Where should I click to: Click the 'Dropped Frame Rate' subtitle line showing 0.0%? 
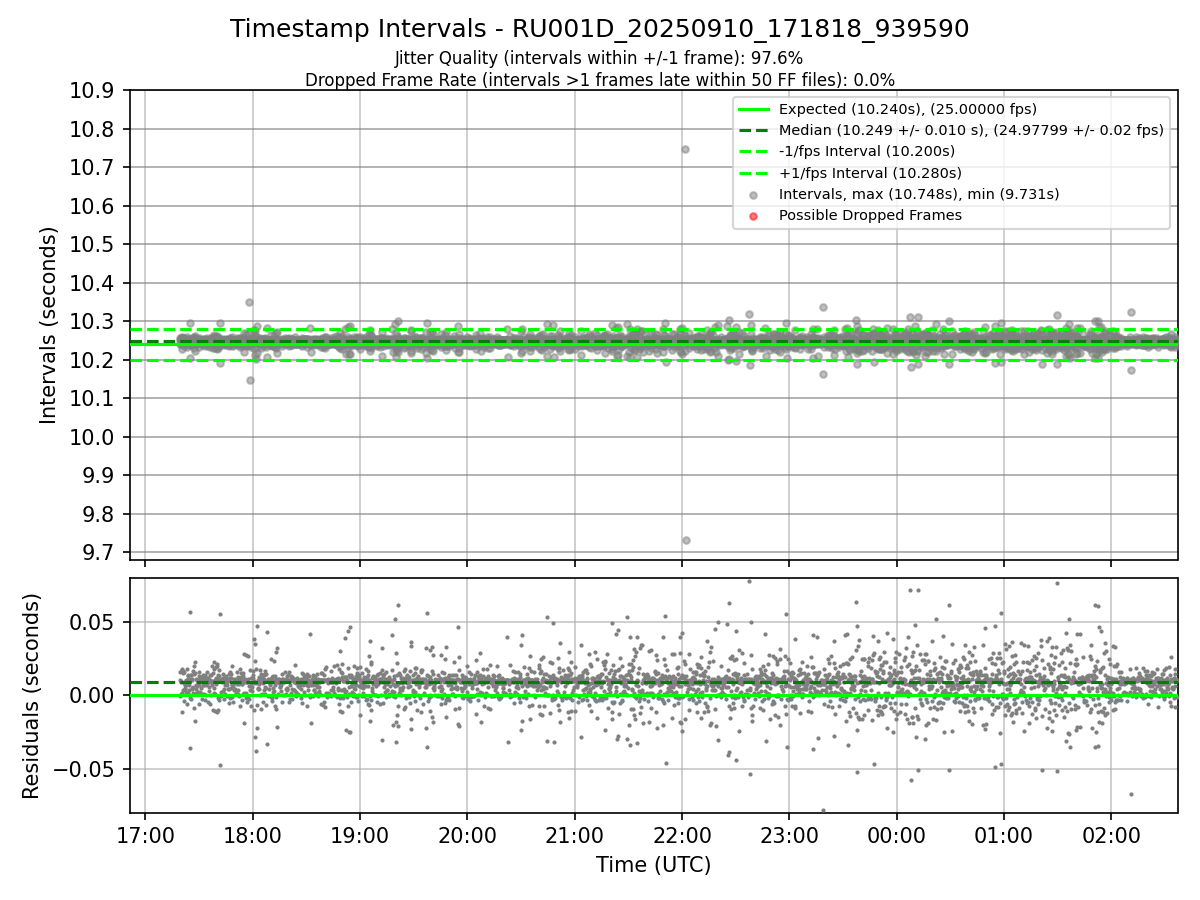coord(599,80)
